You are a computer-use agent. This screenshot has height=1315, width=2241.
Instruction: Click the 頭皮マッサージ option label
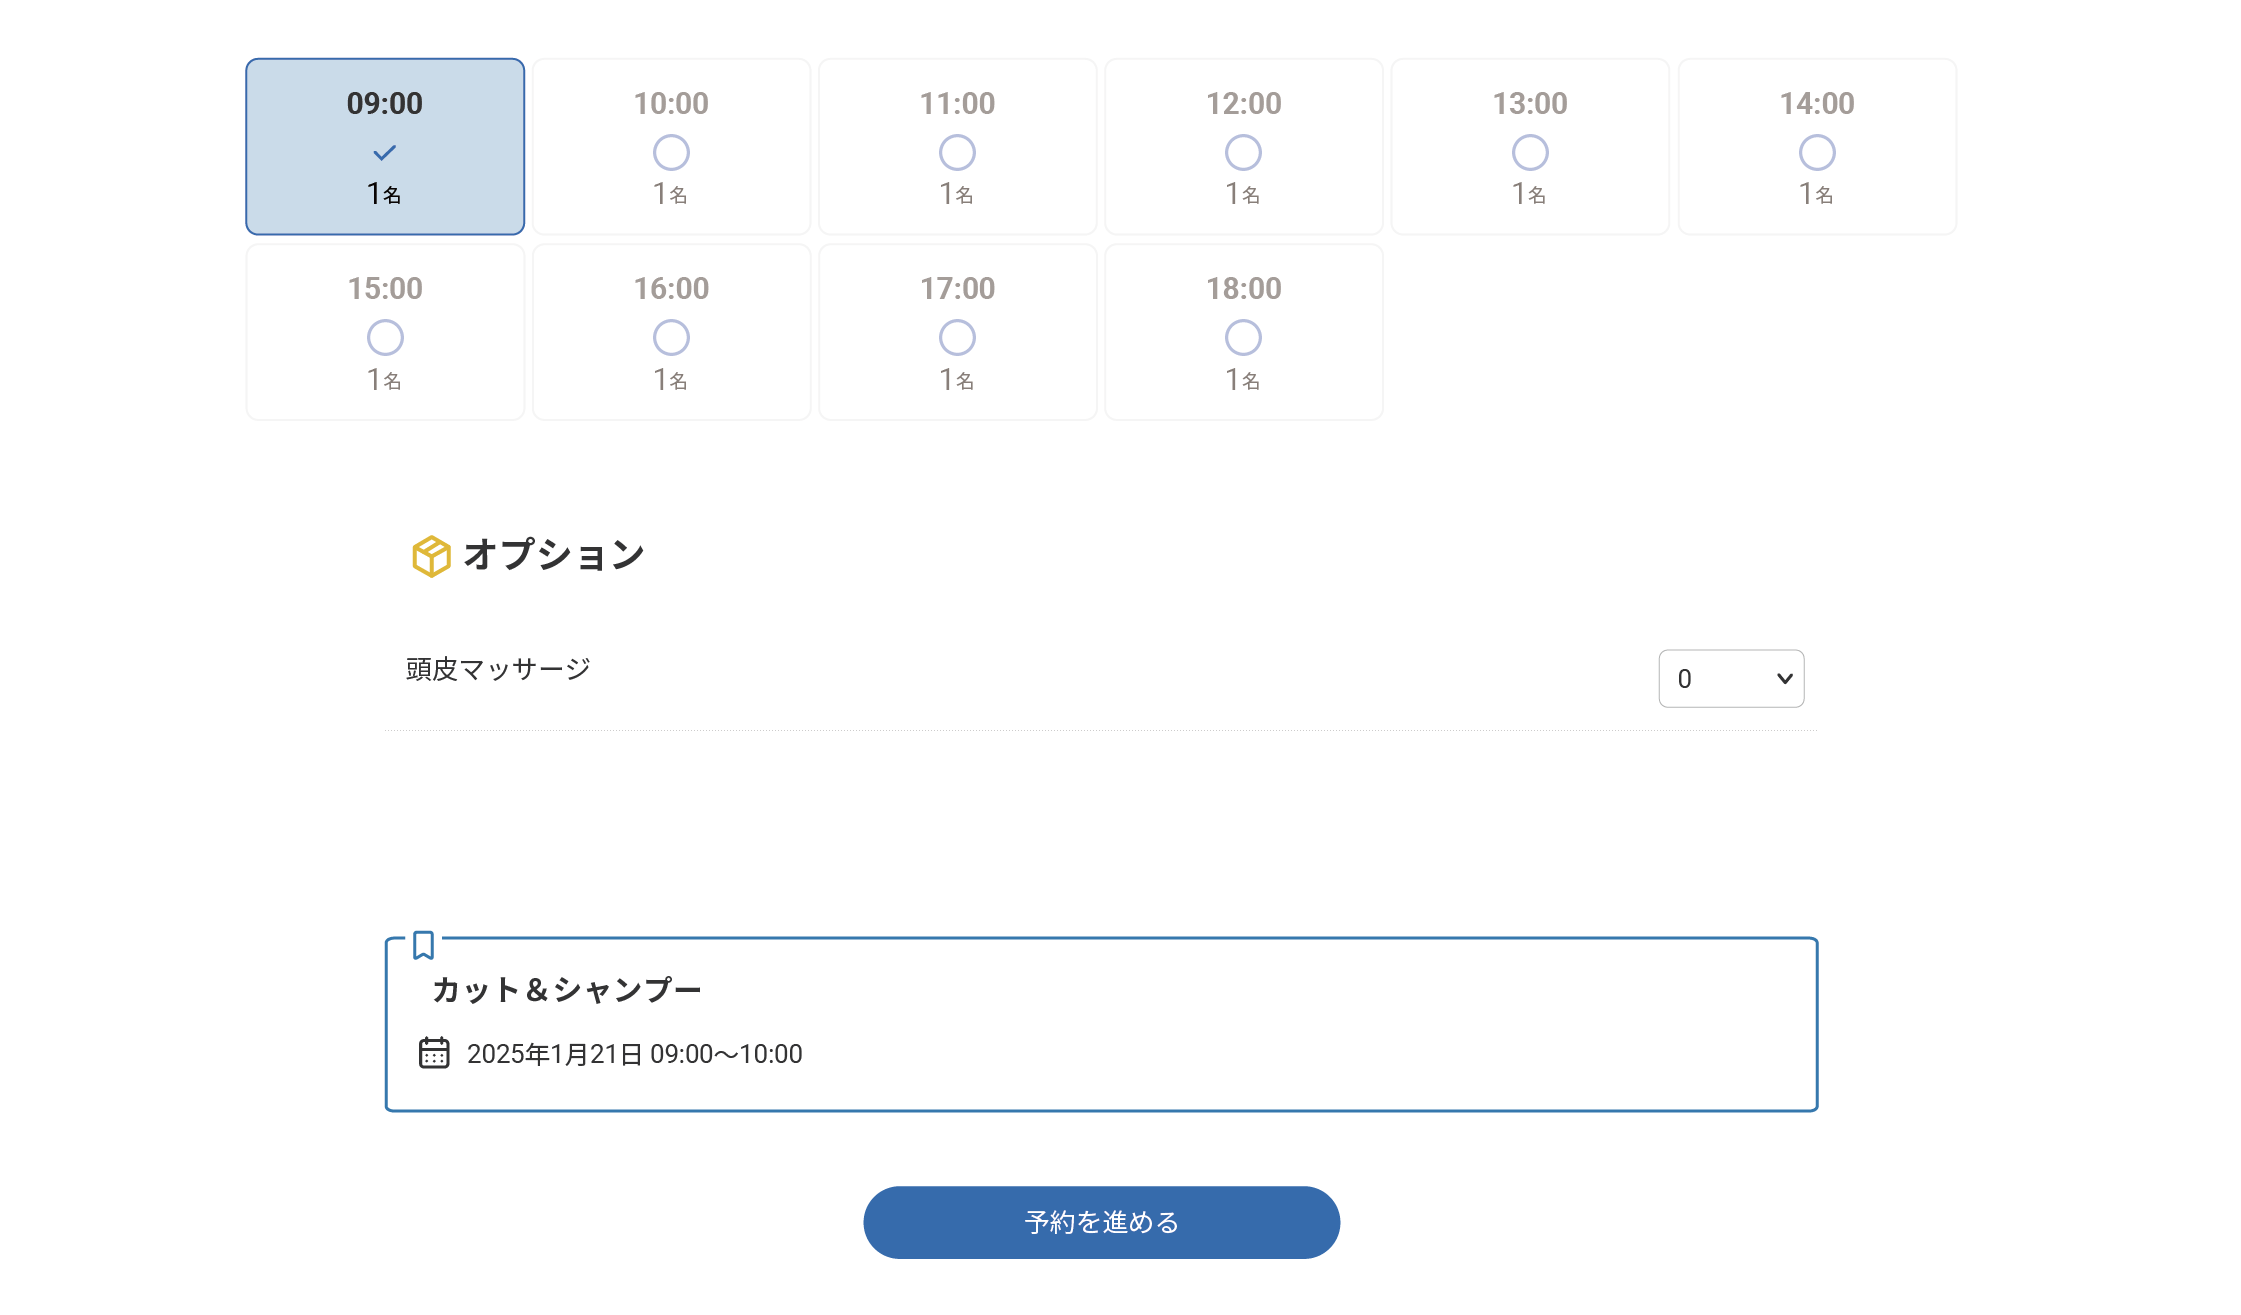[x=498, y=669]
